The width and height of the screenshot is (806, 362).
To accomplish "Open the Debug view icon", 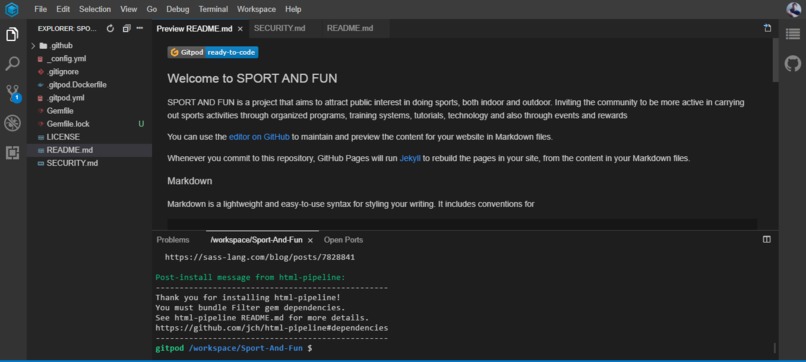I will 12,123.
